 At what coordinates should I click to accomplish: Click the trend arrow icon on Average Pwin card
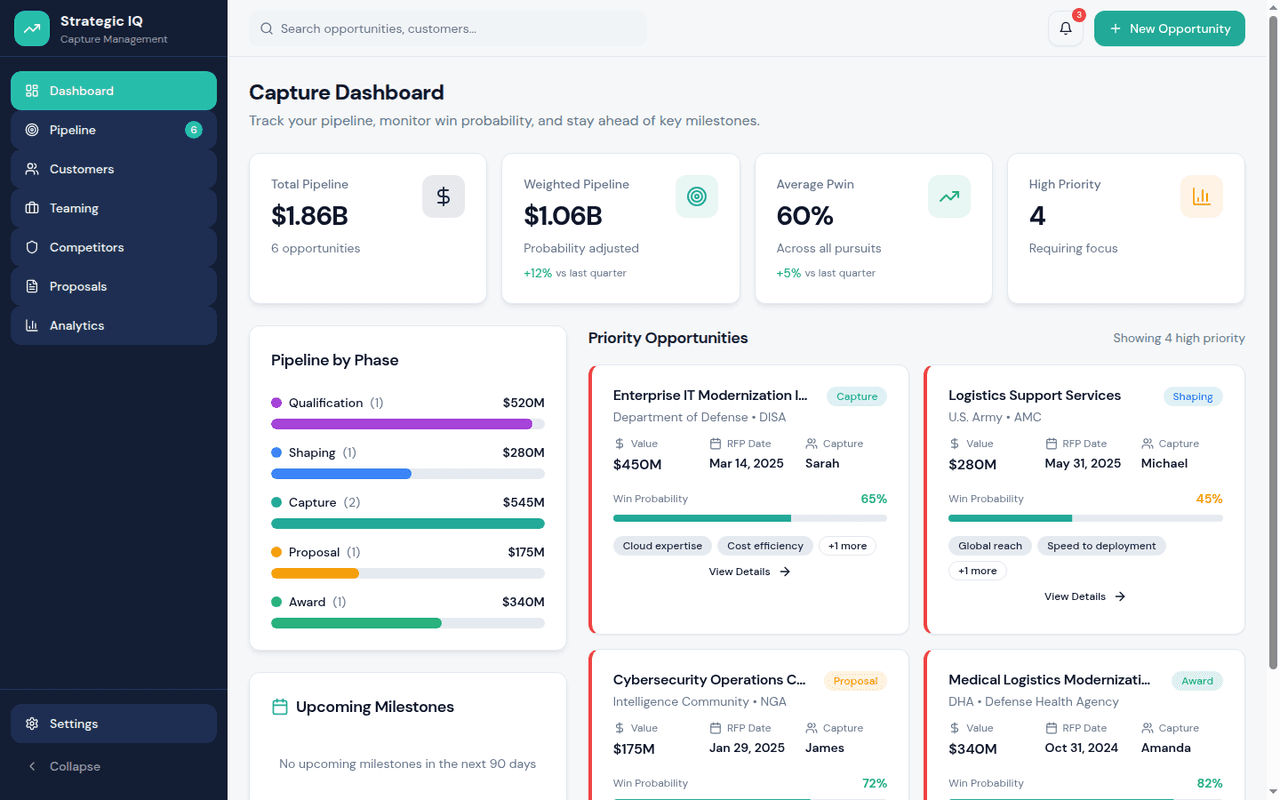point(949,197)
